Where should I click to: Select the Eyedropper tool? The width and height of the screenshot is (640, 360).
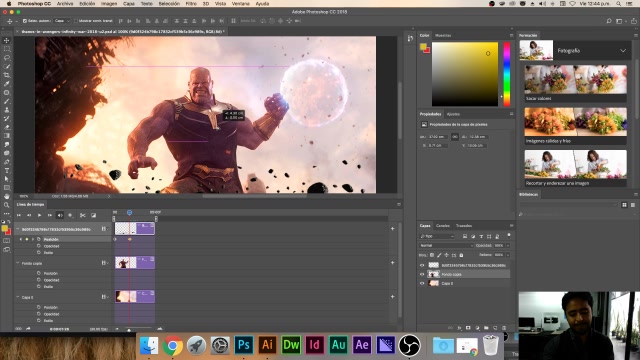[7, 84]
